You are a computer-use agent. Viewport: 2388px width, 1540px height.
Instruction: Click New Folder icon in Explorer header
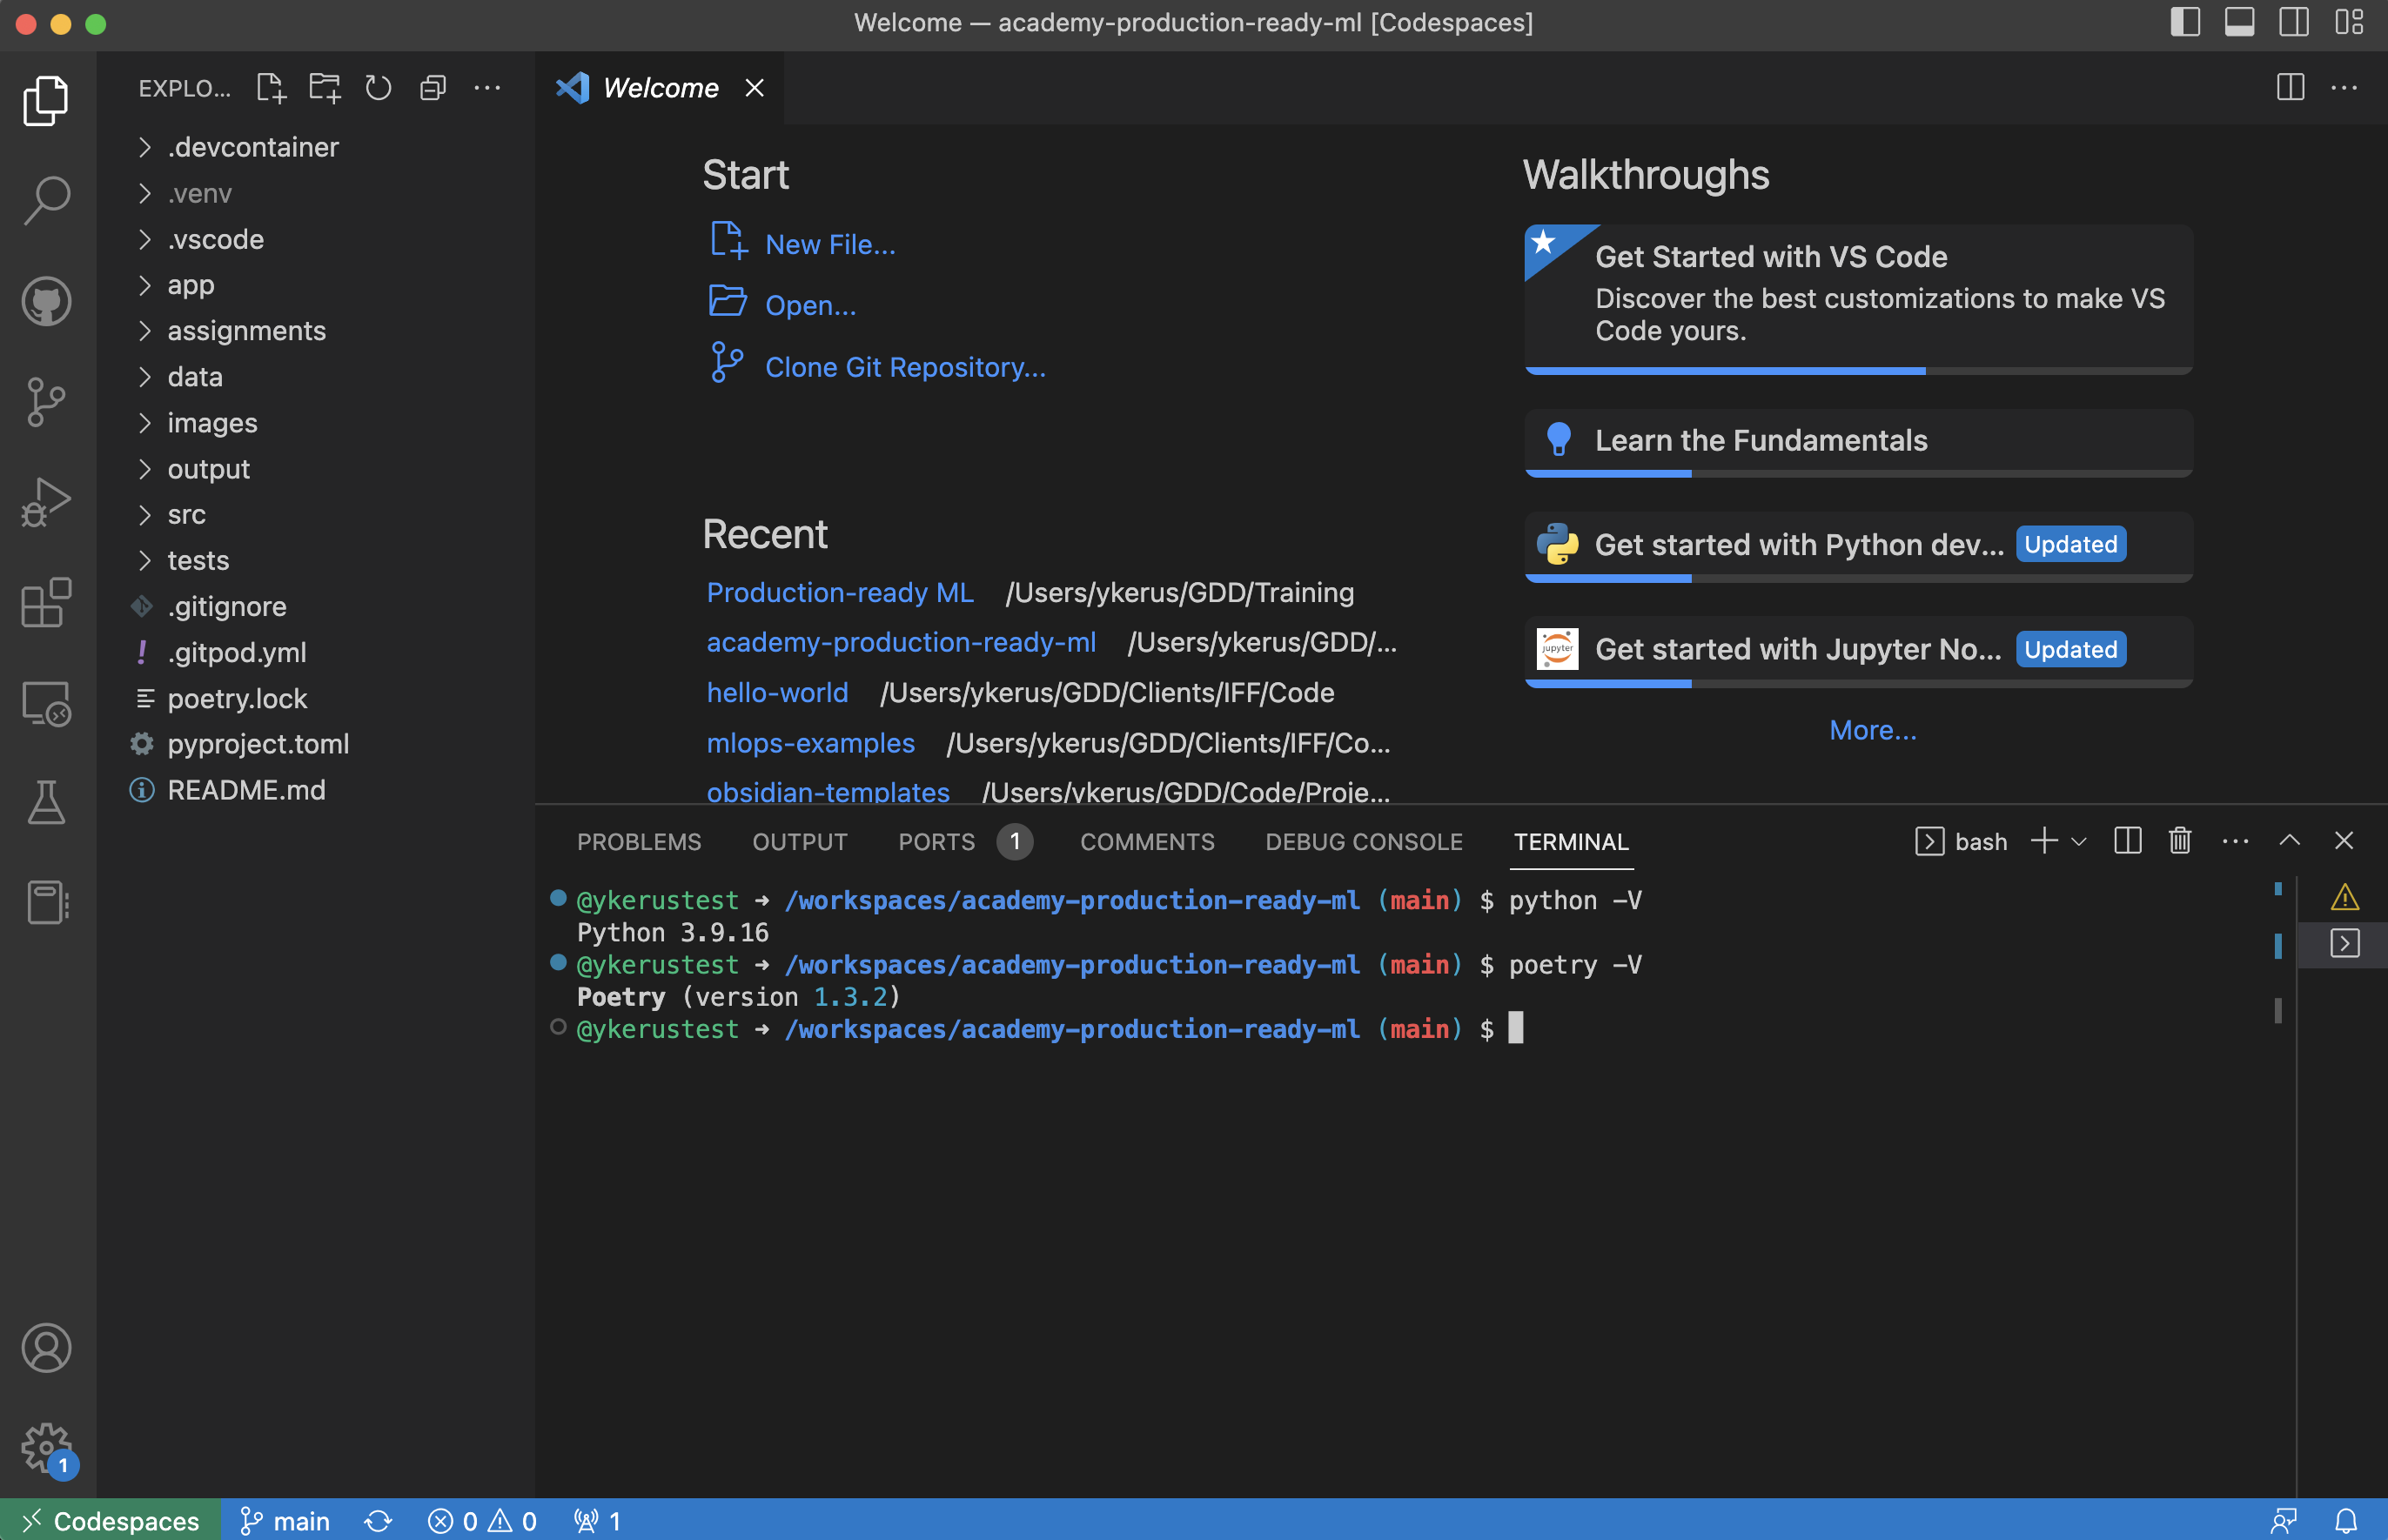click(x=324, y=88)
